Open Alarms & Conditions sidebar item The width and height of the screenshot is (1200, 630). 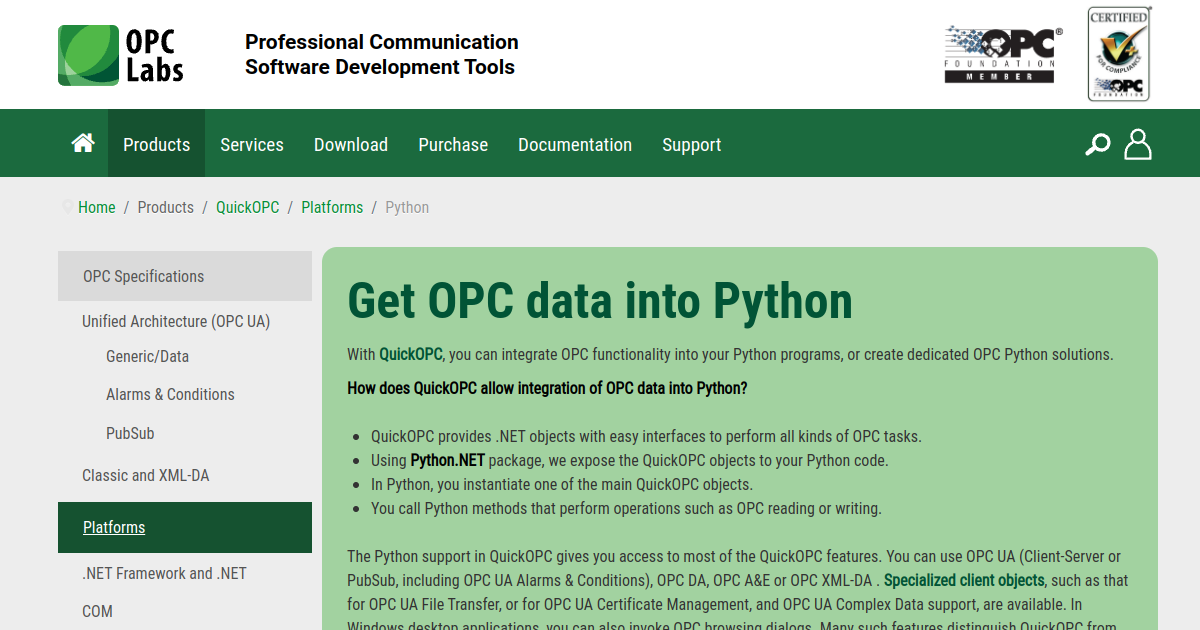click(x=170, y=394)
